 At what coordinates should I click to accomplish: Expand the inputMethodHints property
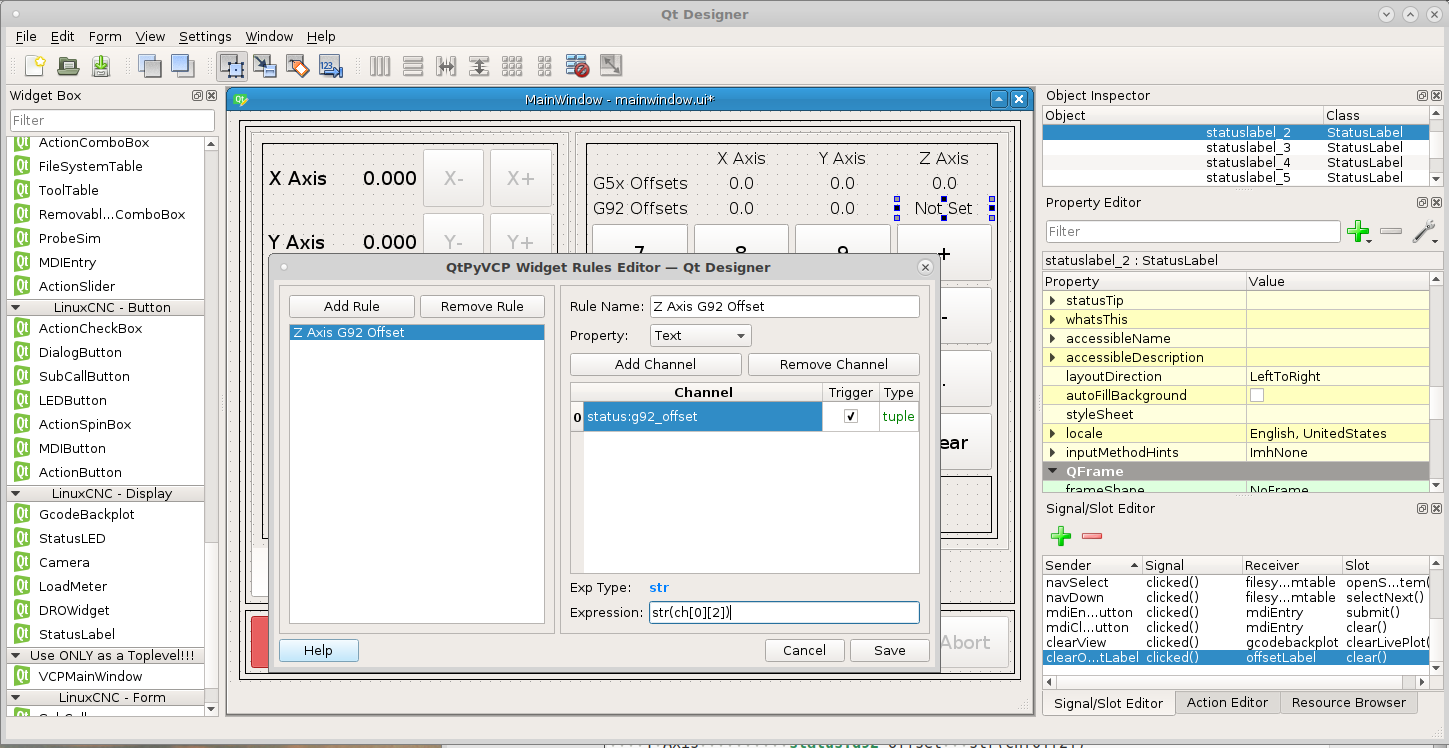(1052, 452)
